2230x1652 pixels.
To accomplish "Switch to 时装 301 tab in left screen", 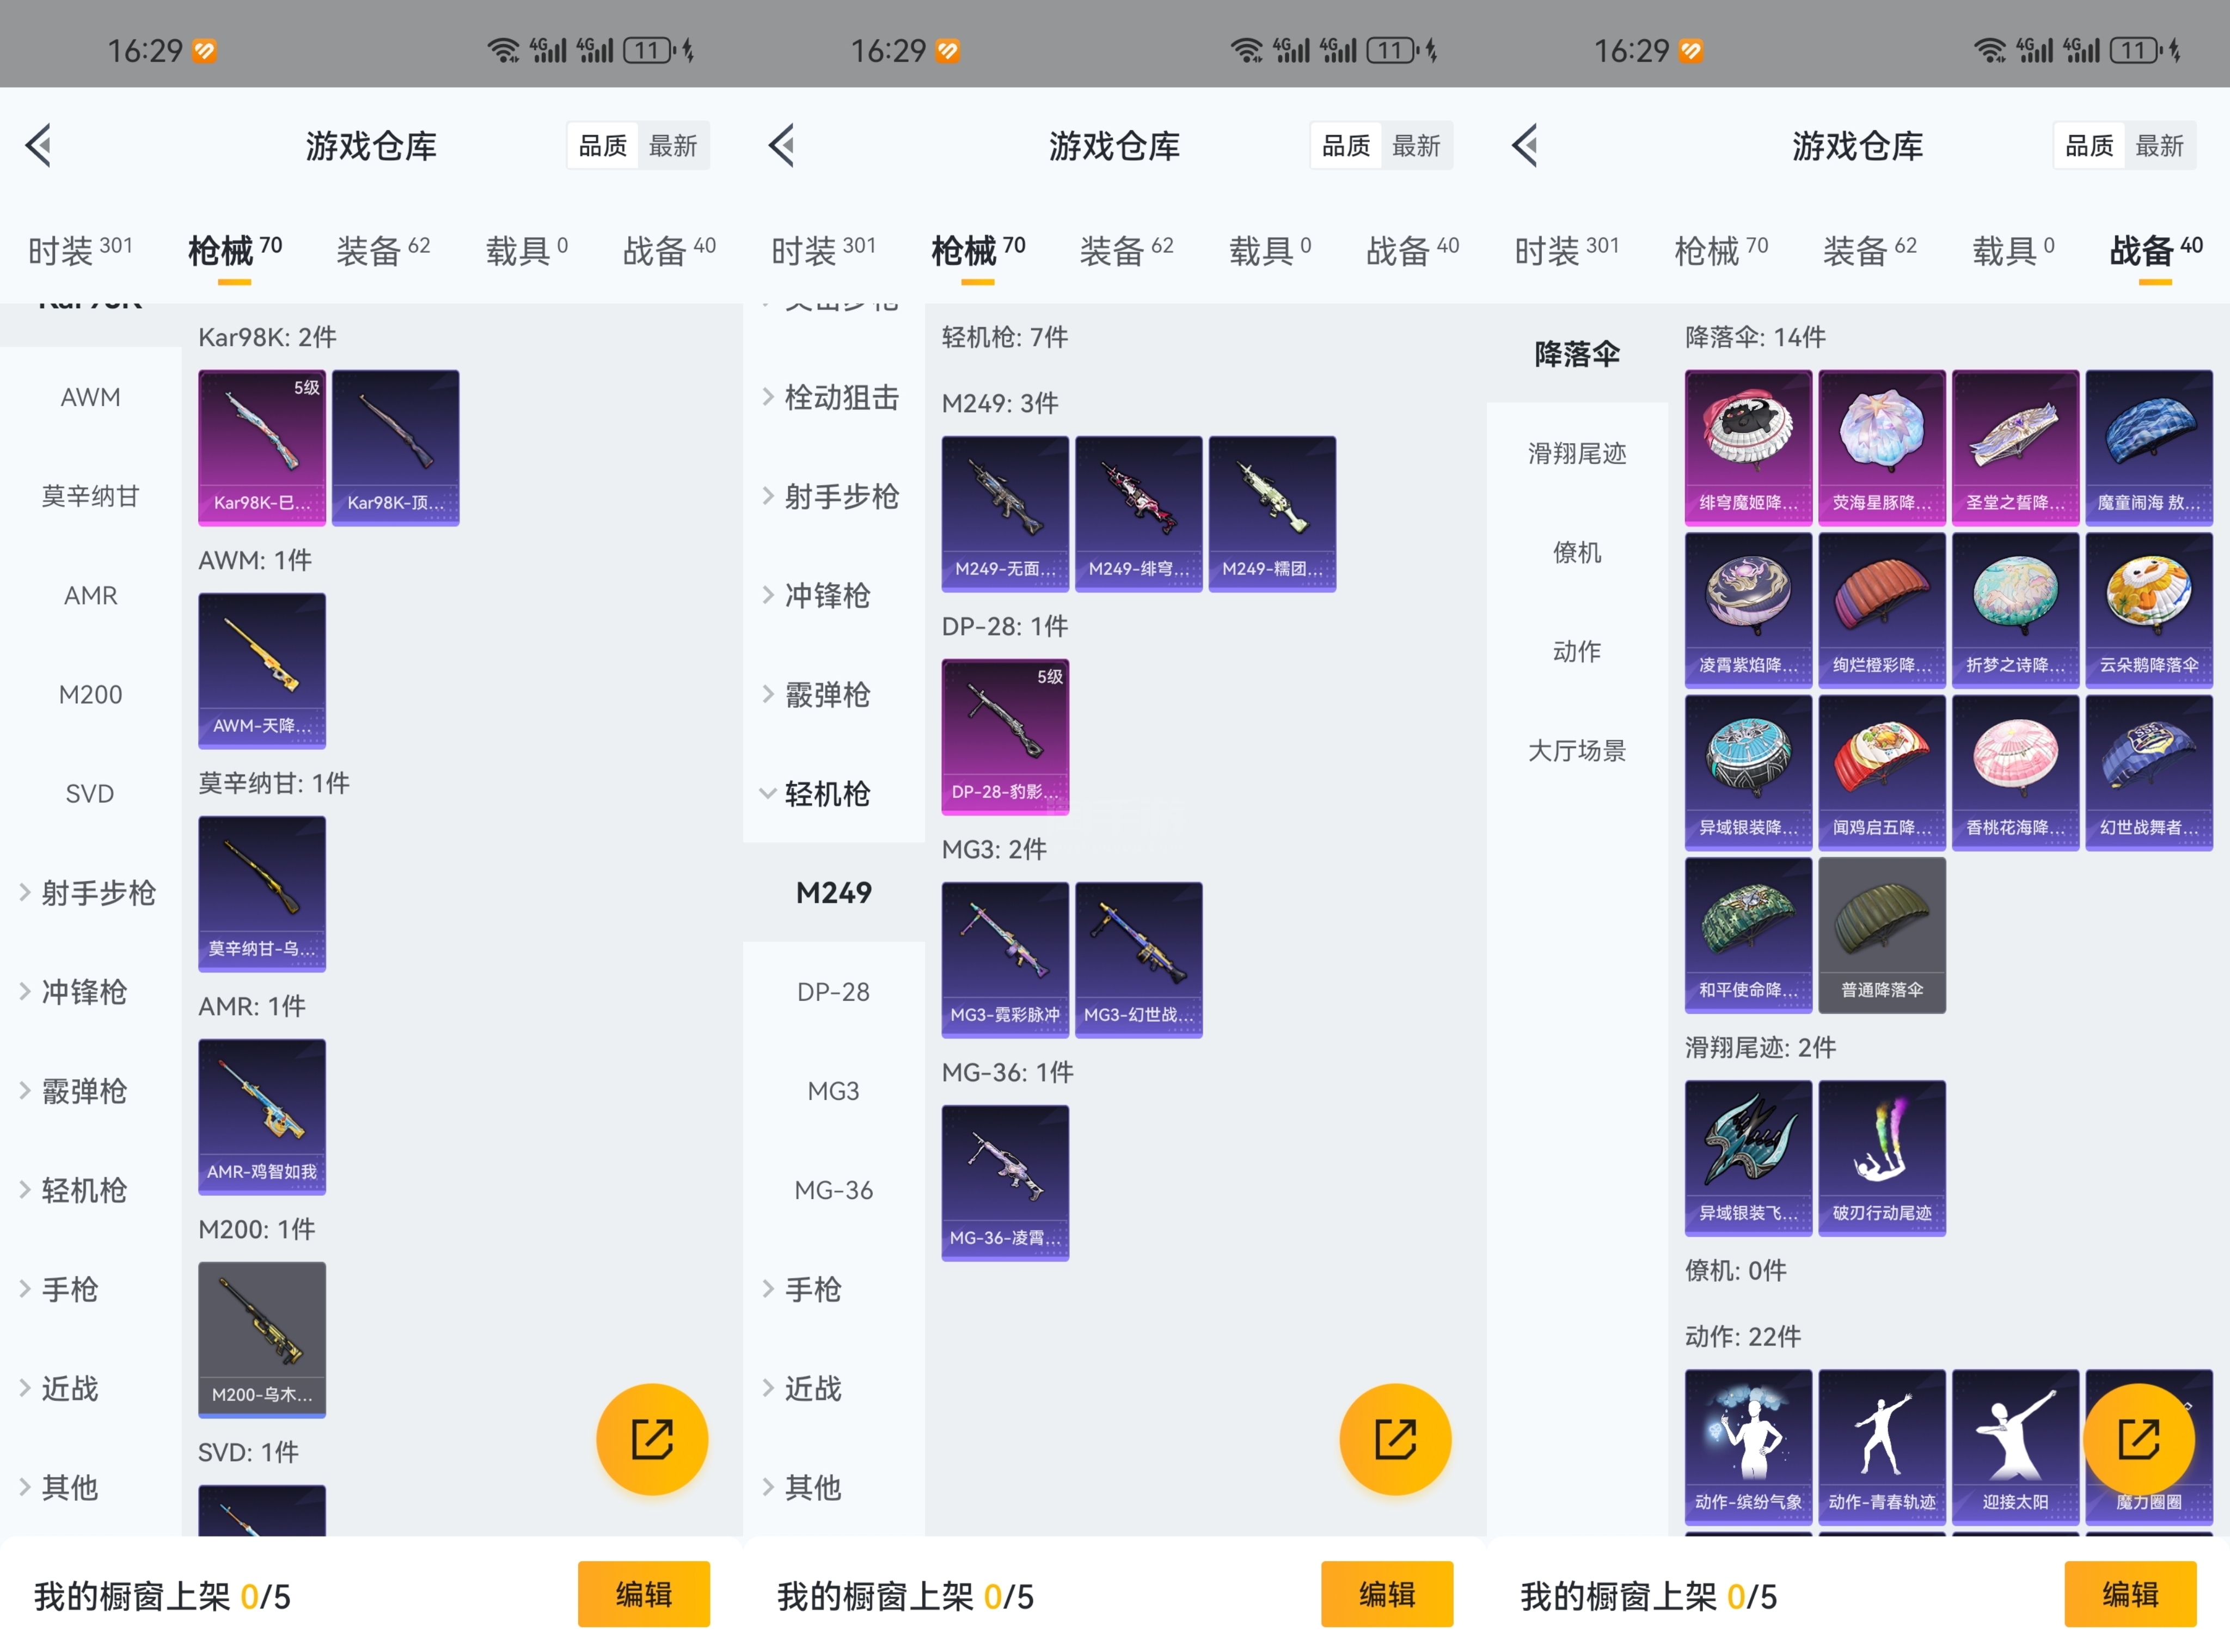I will 80,250.
